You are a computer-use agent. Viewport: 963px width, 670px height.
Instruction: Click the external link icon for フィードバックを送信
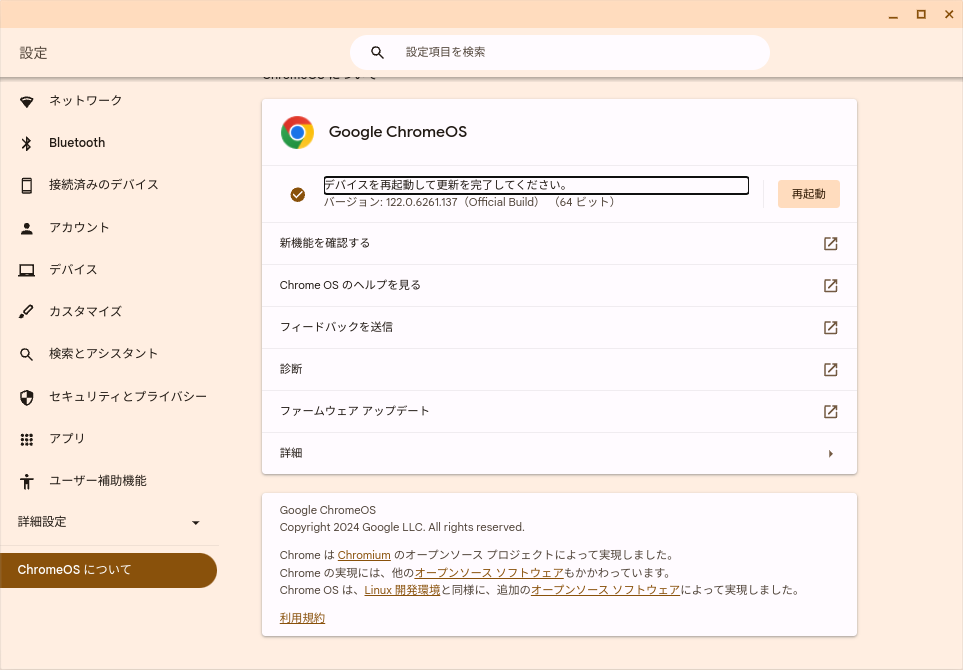click(x=830, y=327)
